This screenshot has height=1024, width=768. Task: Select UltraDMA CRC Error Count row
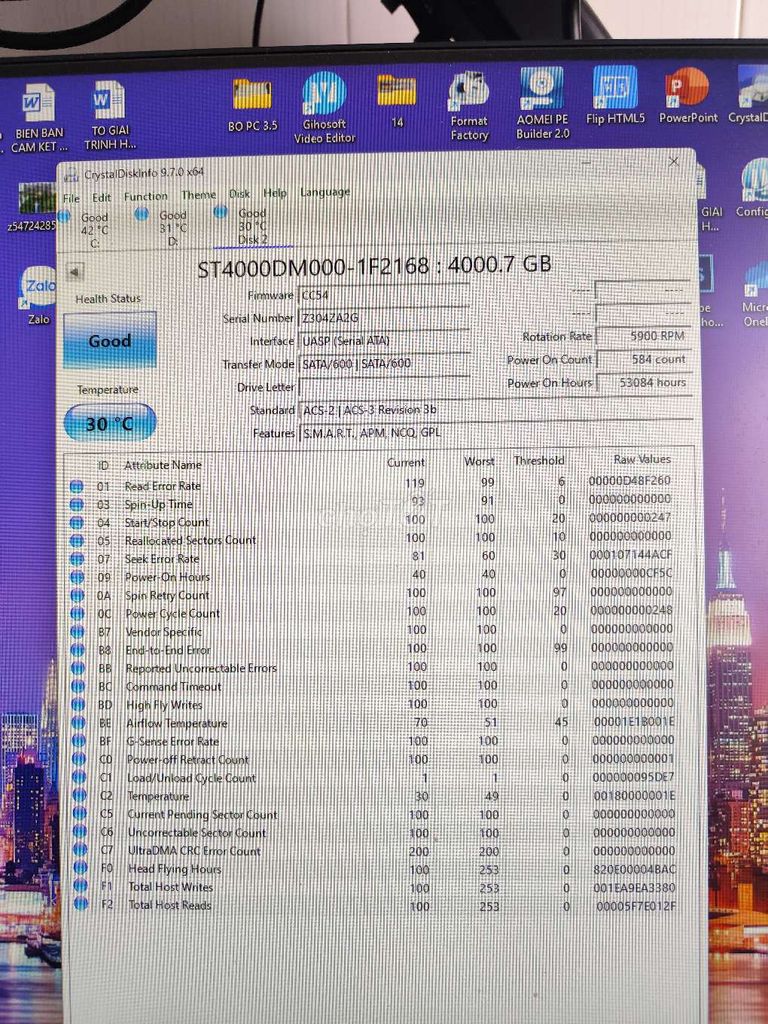[x=372, y=850]
